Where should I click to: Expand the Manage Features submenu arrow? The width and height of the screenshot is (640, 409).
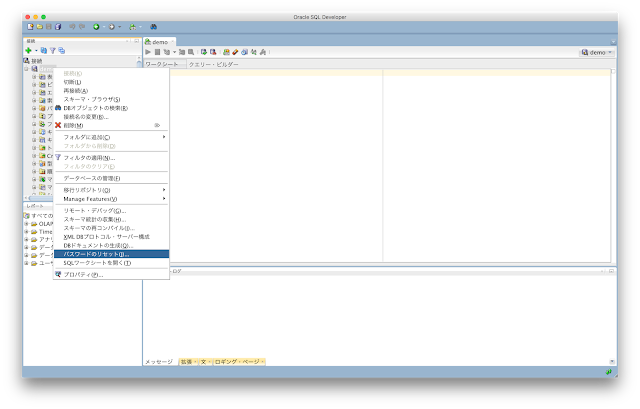(x=164, y=199)
